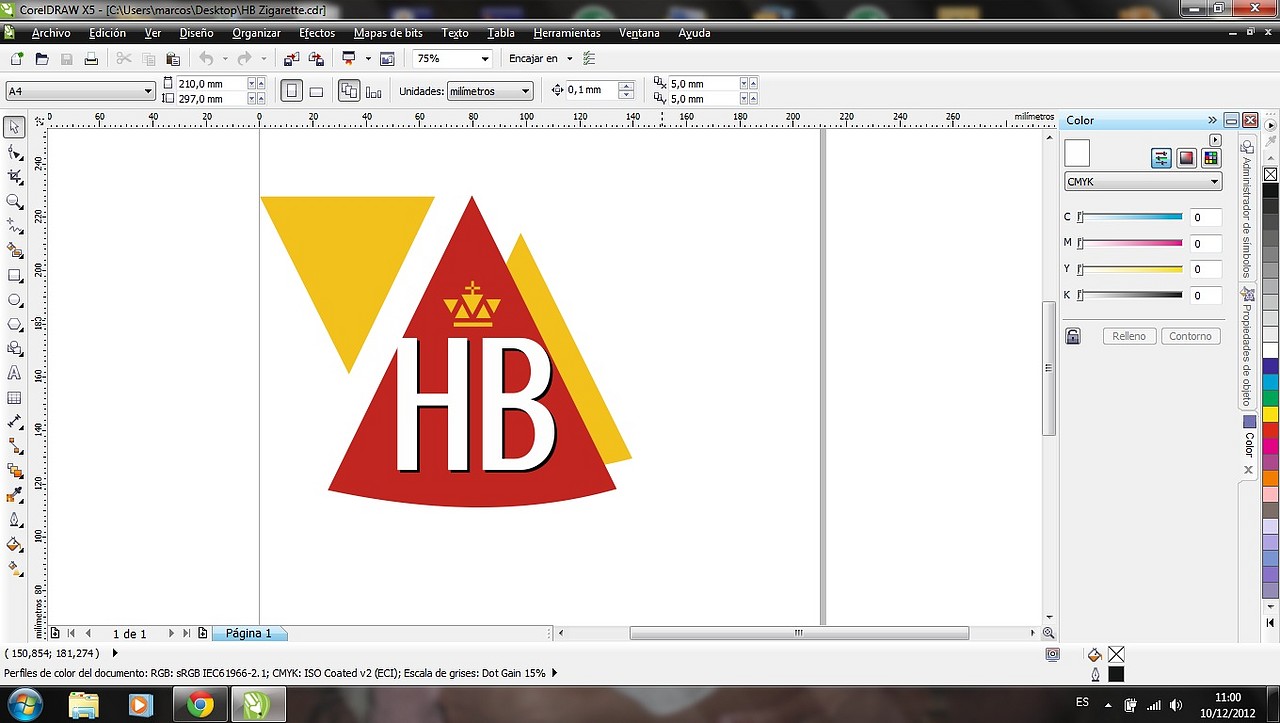Select the Text tool
The height and width of the screenshot is (723, 1280).
point(14,373)
